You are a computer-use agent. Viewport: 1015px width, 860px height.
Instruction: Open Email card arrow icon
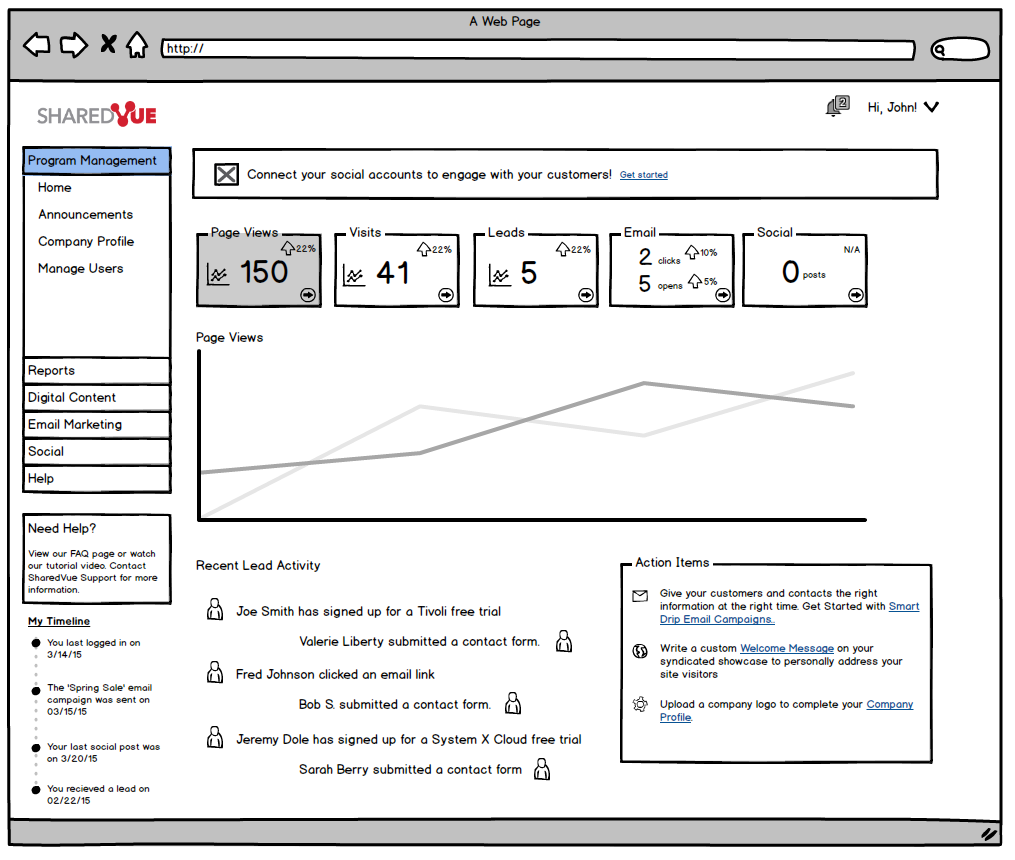click(723, 295)
